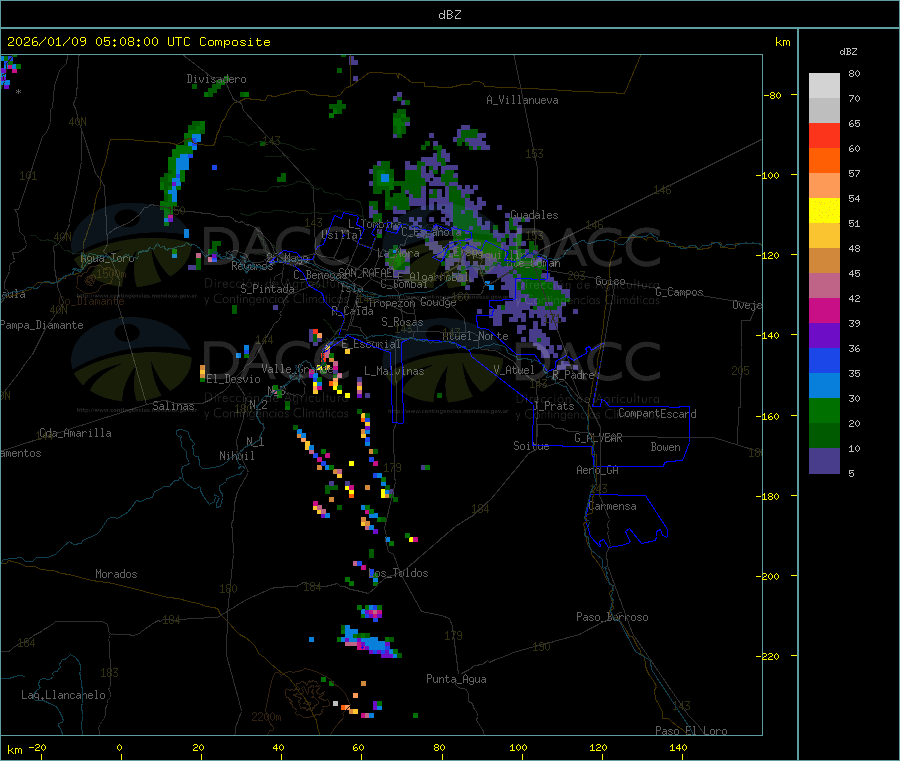Pick the purple 5 dBZ legend swatch

point(824,461)
